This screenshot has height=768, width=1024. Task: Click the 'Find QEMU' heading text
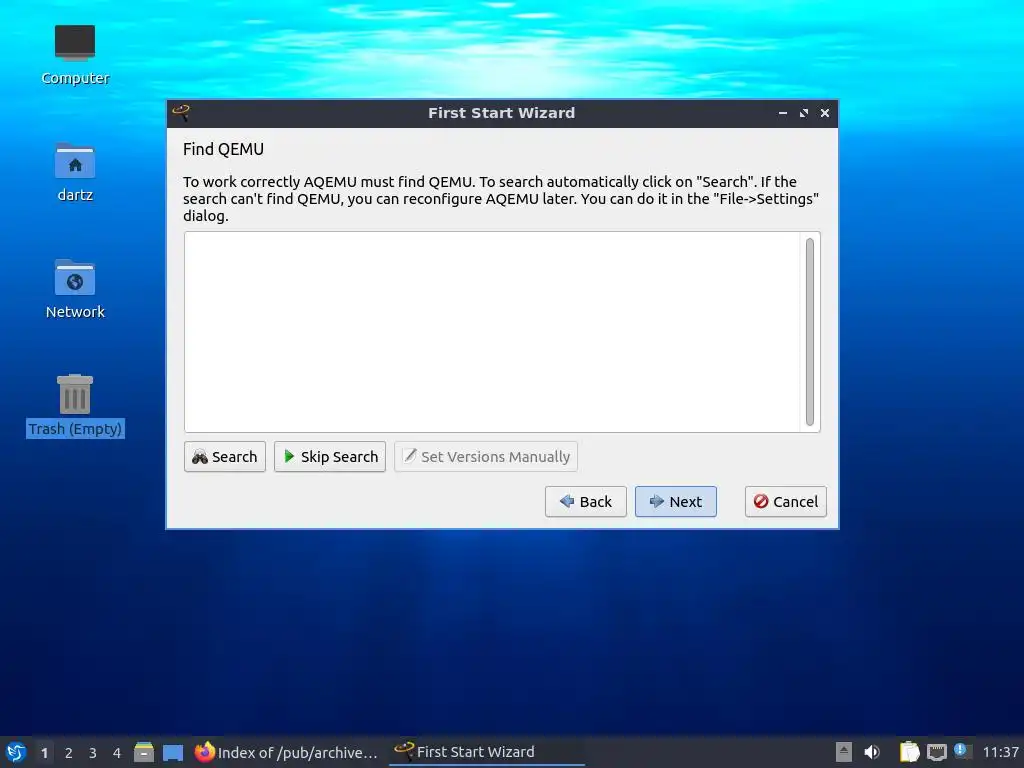tap(223, 150)
